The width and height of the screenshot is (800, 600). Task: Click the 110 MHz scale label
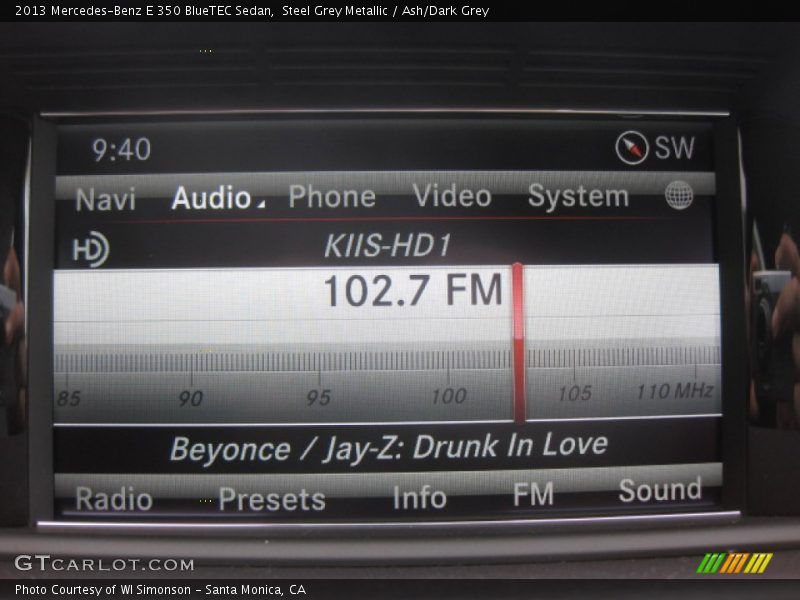(675, 391)
